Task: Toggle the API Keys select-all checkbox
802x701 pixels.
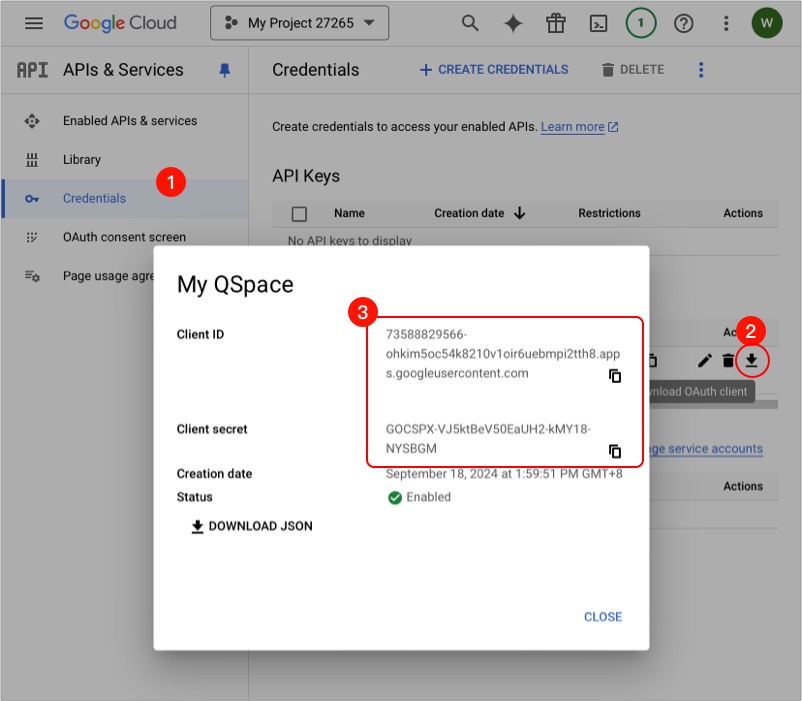Action: [x=299, y=213]
